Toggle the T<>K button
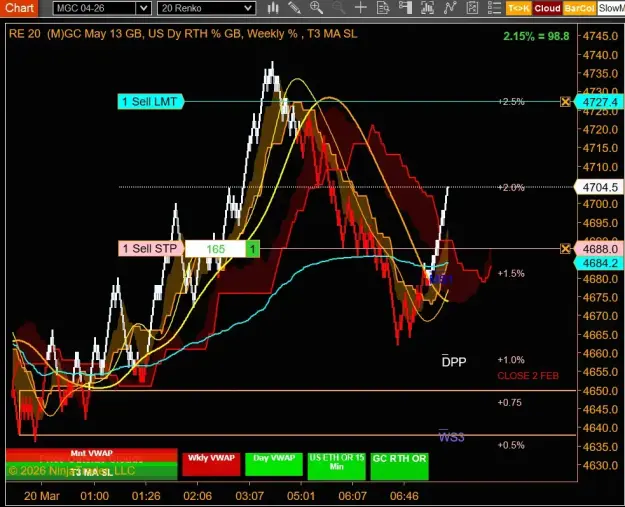This screenshot has width=625, height=507. tap(519, 8)
